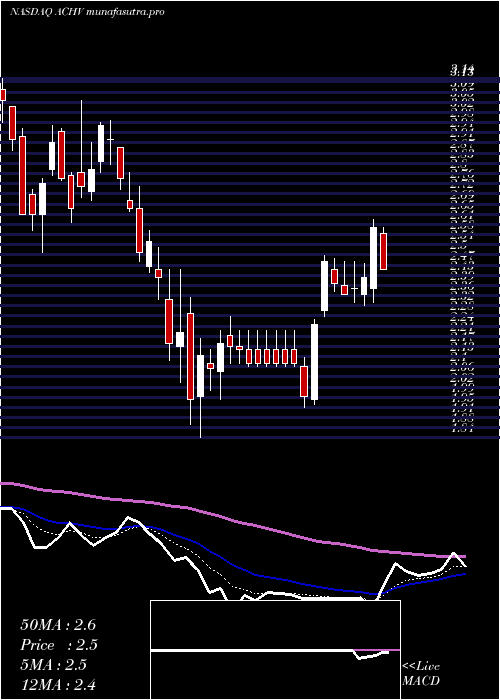Viewport: 500px width, 700px height.
Task: Click the <<Live MACD label
Action: (421, 674)
